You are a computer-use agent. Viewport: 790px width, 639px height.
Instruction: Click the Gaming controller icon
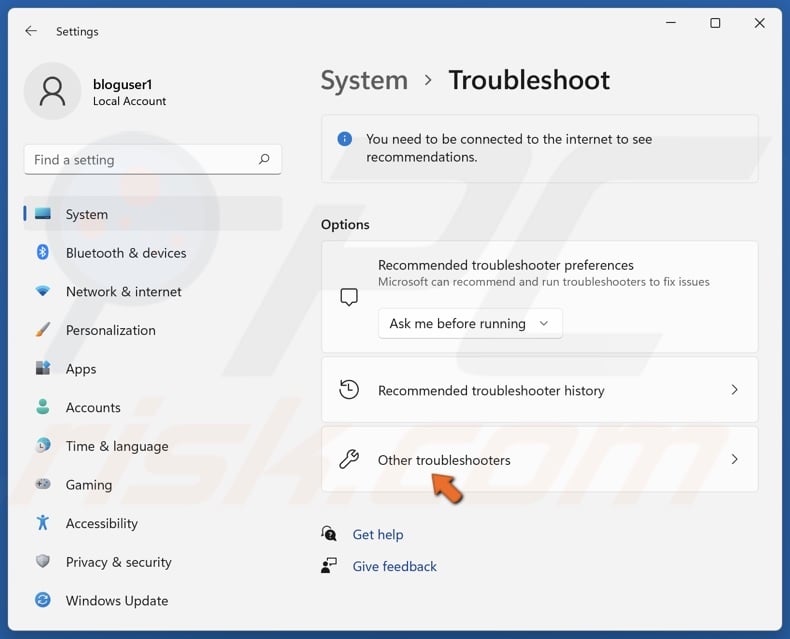pyautogui.click(x=43, y=484)
